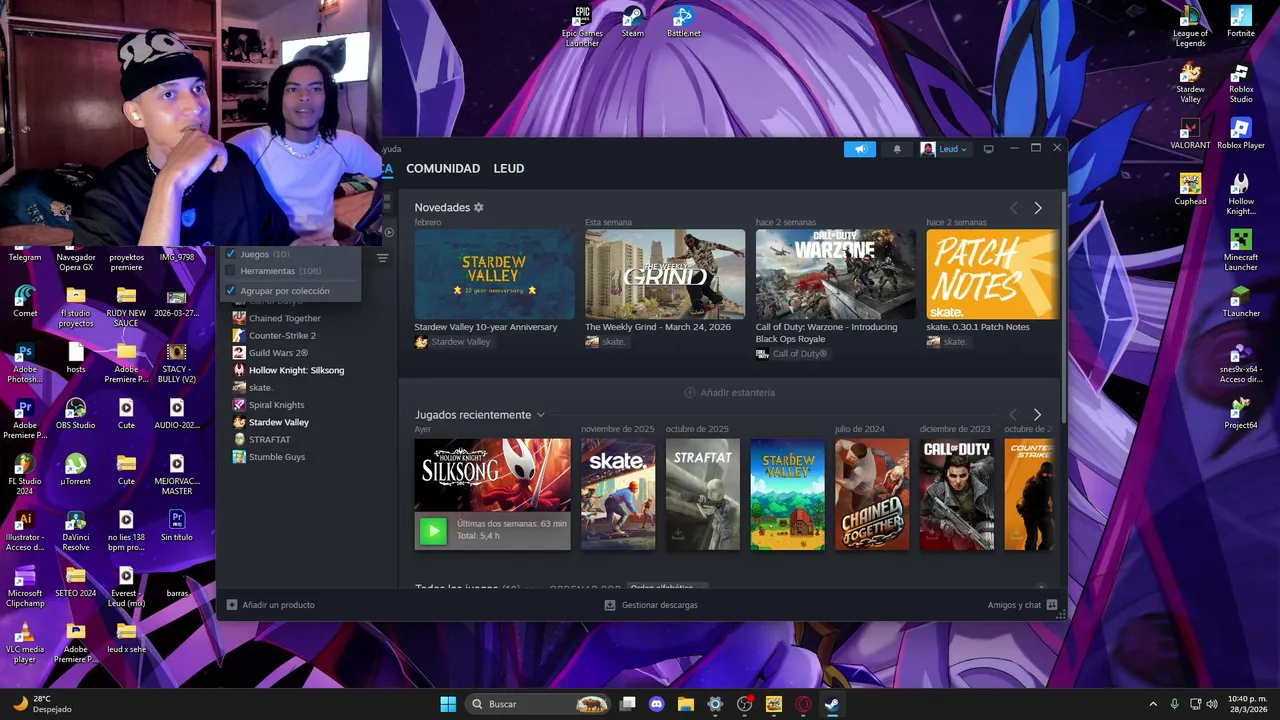Switch Steam to Big Picture mode
The width and height of the screenshot is (1280, 720).
coord(988,149)
